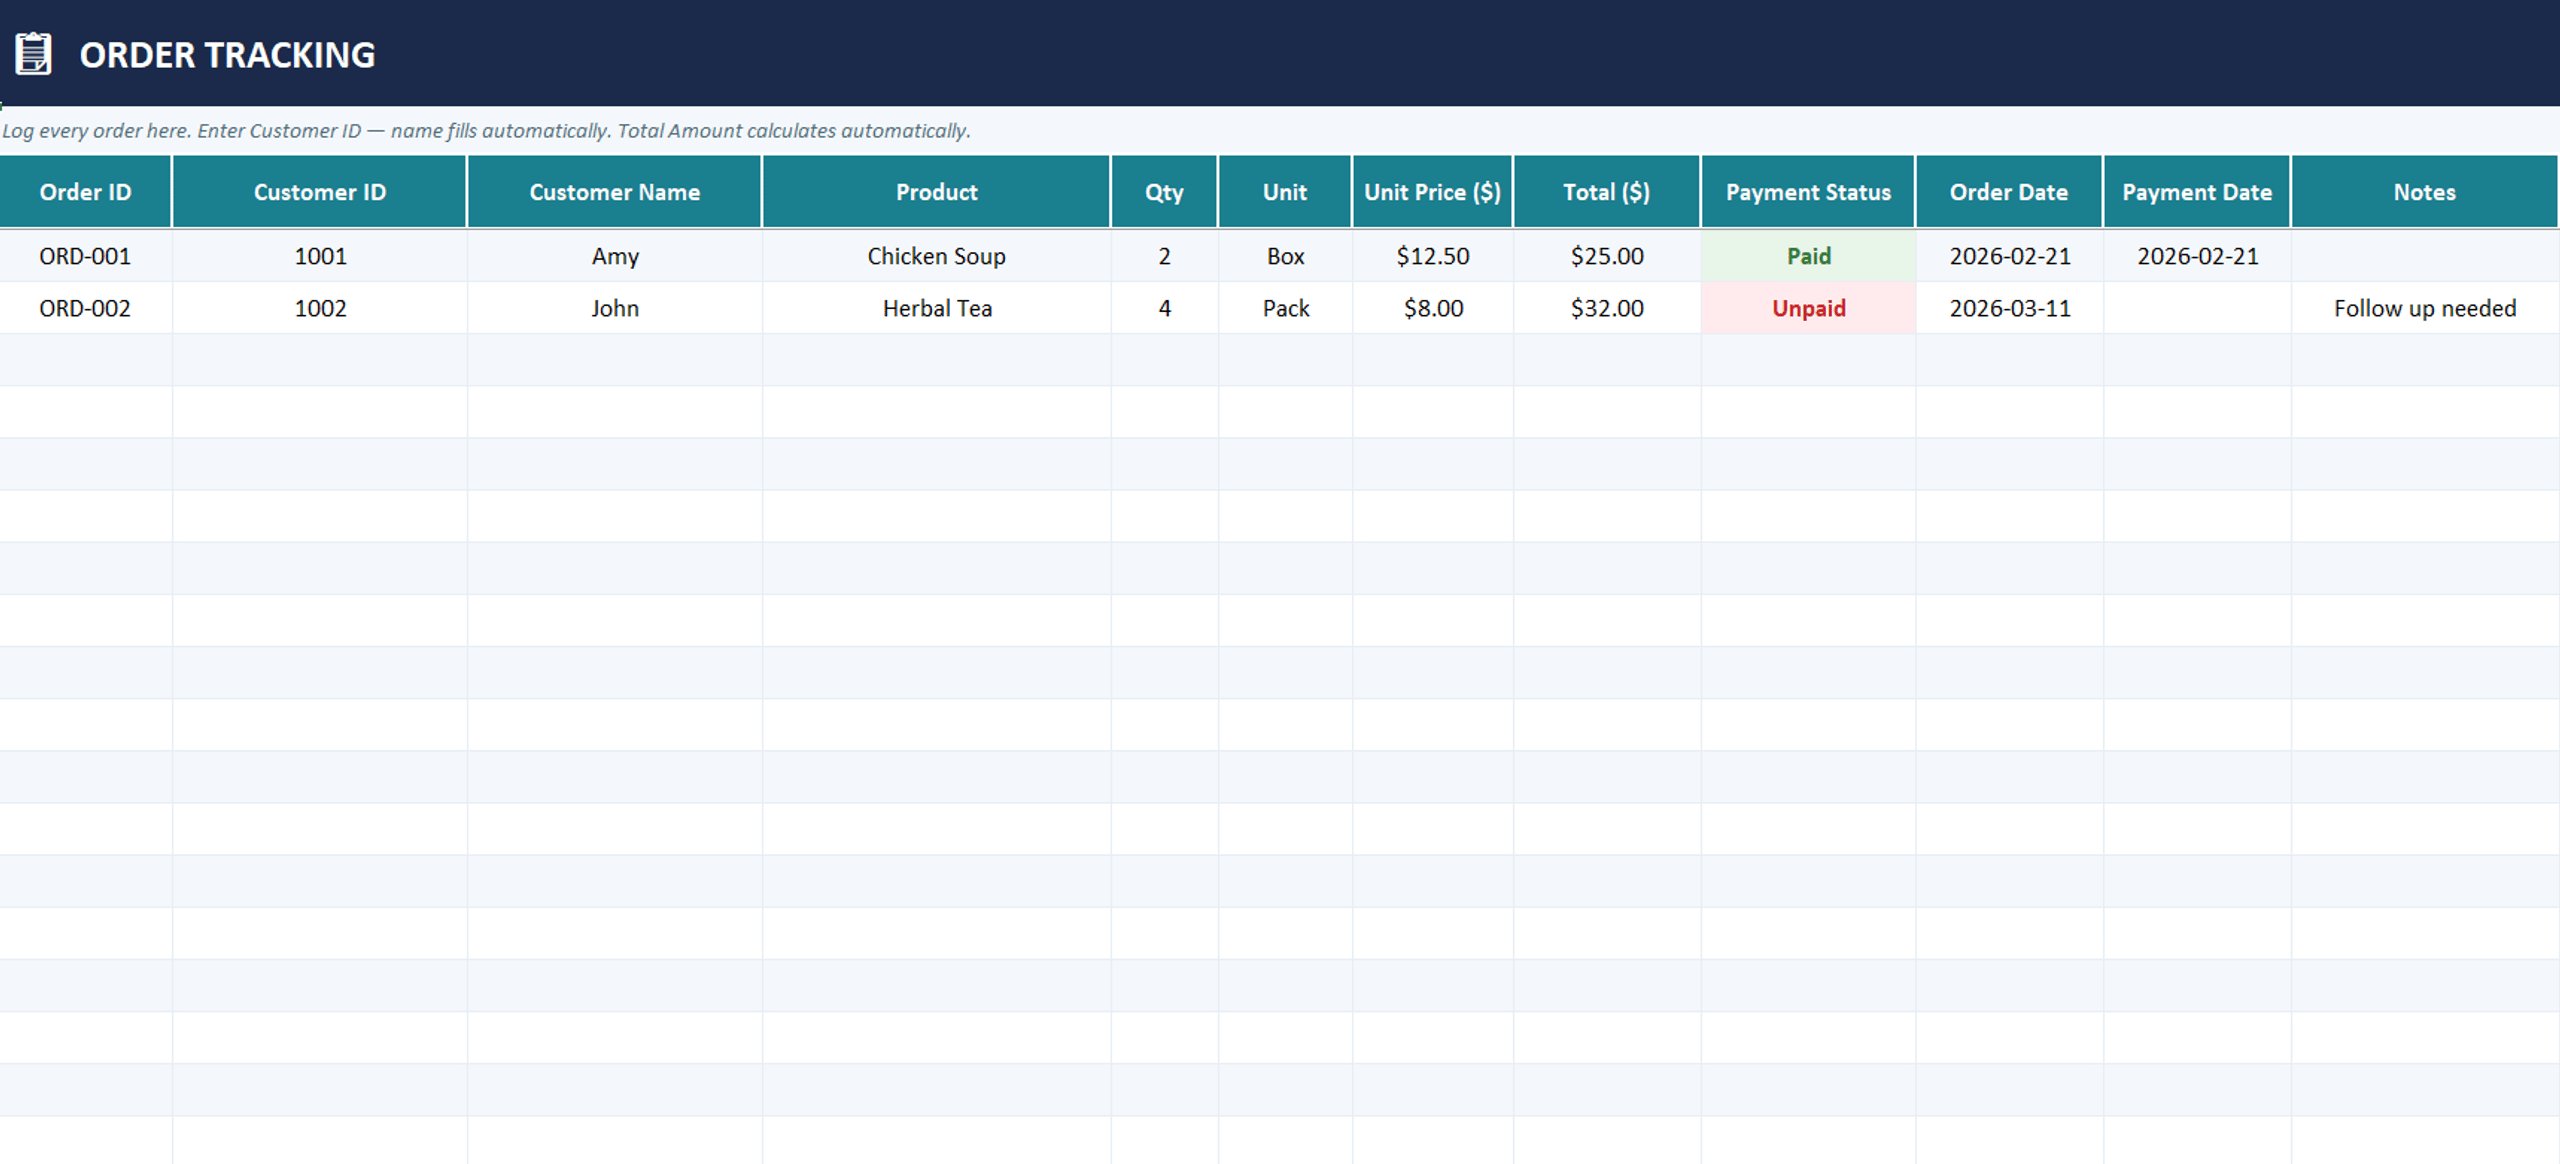Click the Chicken Soup product cell
The height and width of the screenshot is (1164, 2560).
coord(937,256)
